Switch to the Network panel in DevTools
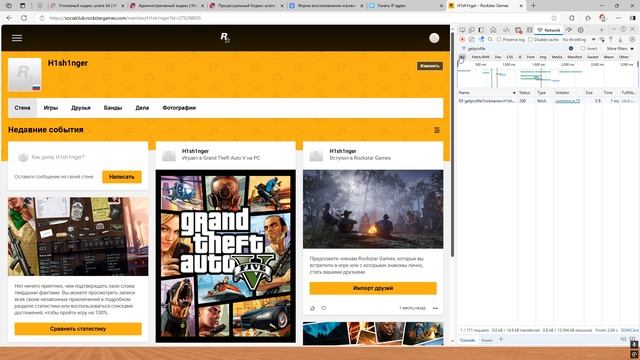Screen dimensions: 640x360 [549, 30]
